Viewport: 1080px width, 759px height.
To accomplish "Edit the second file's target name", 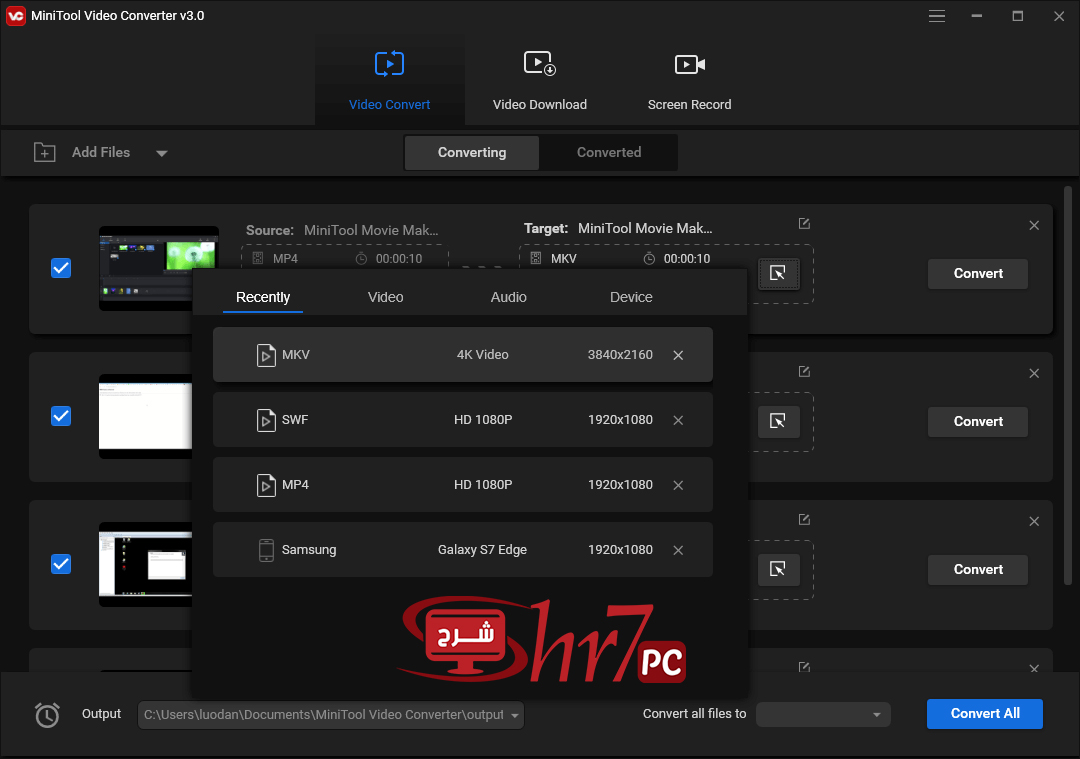I will tap(804, 371).
